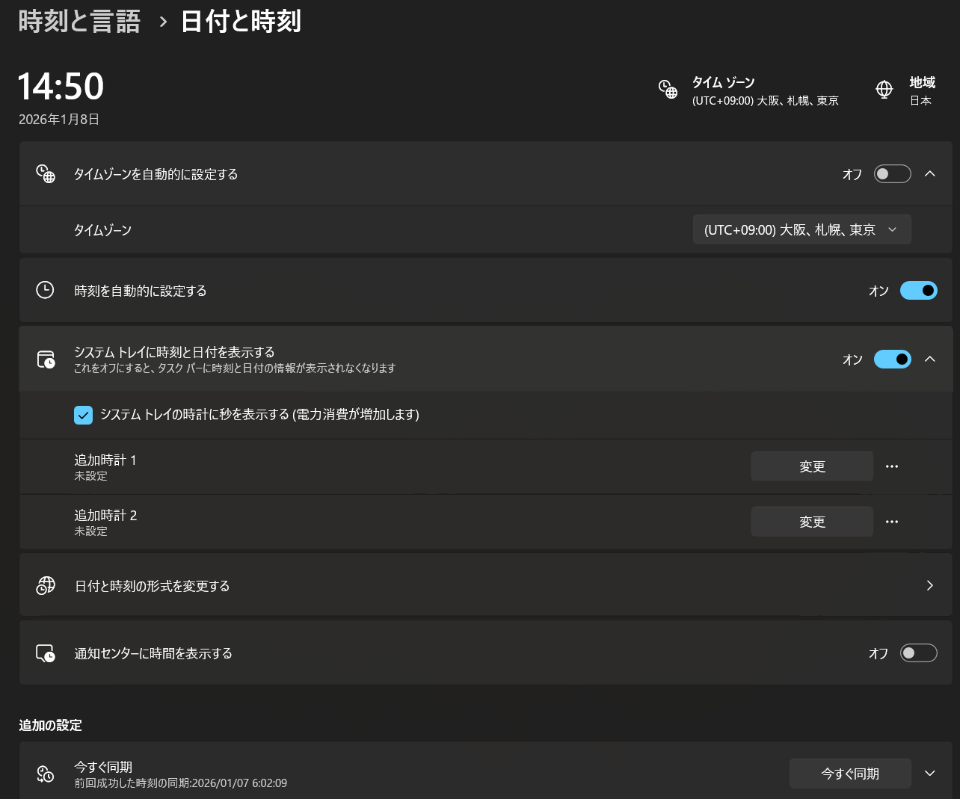Click the 日付と時刻 page title
Screen dimensions: 960x799
[x=241, y=21]
